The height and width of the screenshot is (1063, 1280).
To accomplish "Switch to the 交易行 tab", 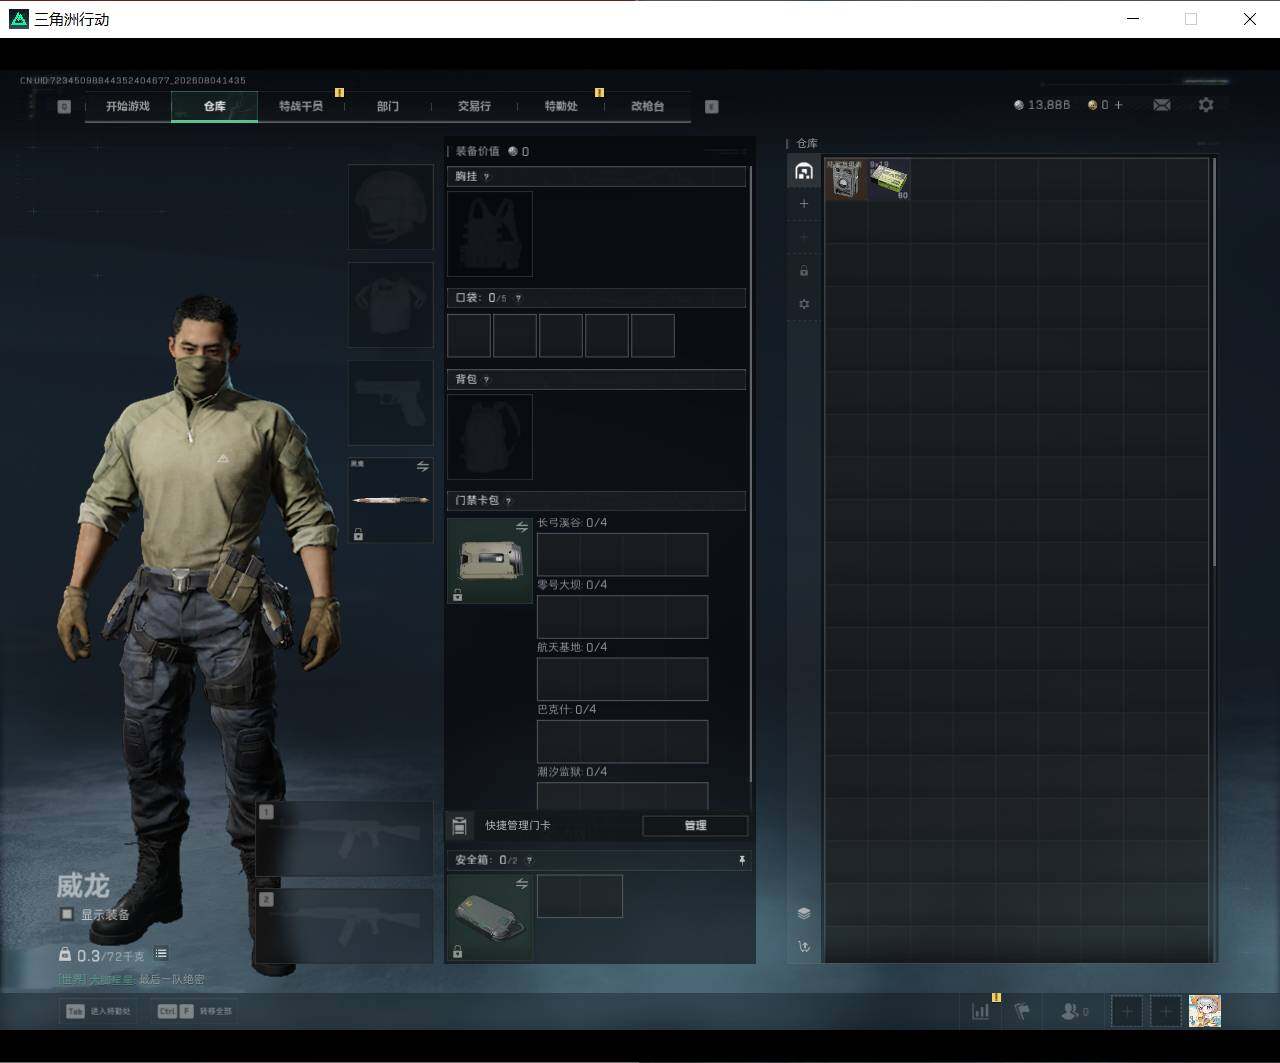I will coord(474,106).
